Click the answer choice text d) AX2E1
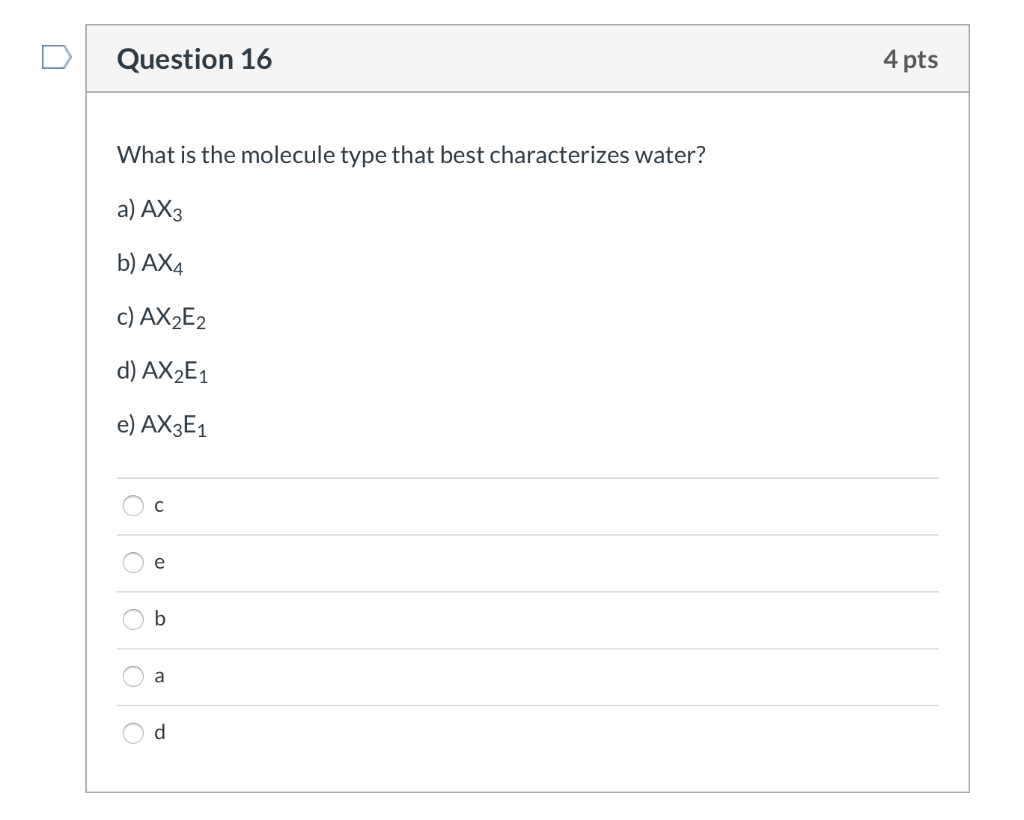Screen dimensions: 1024x820 click(158, 372)
